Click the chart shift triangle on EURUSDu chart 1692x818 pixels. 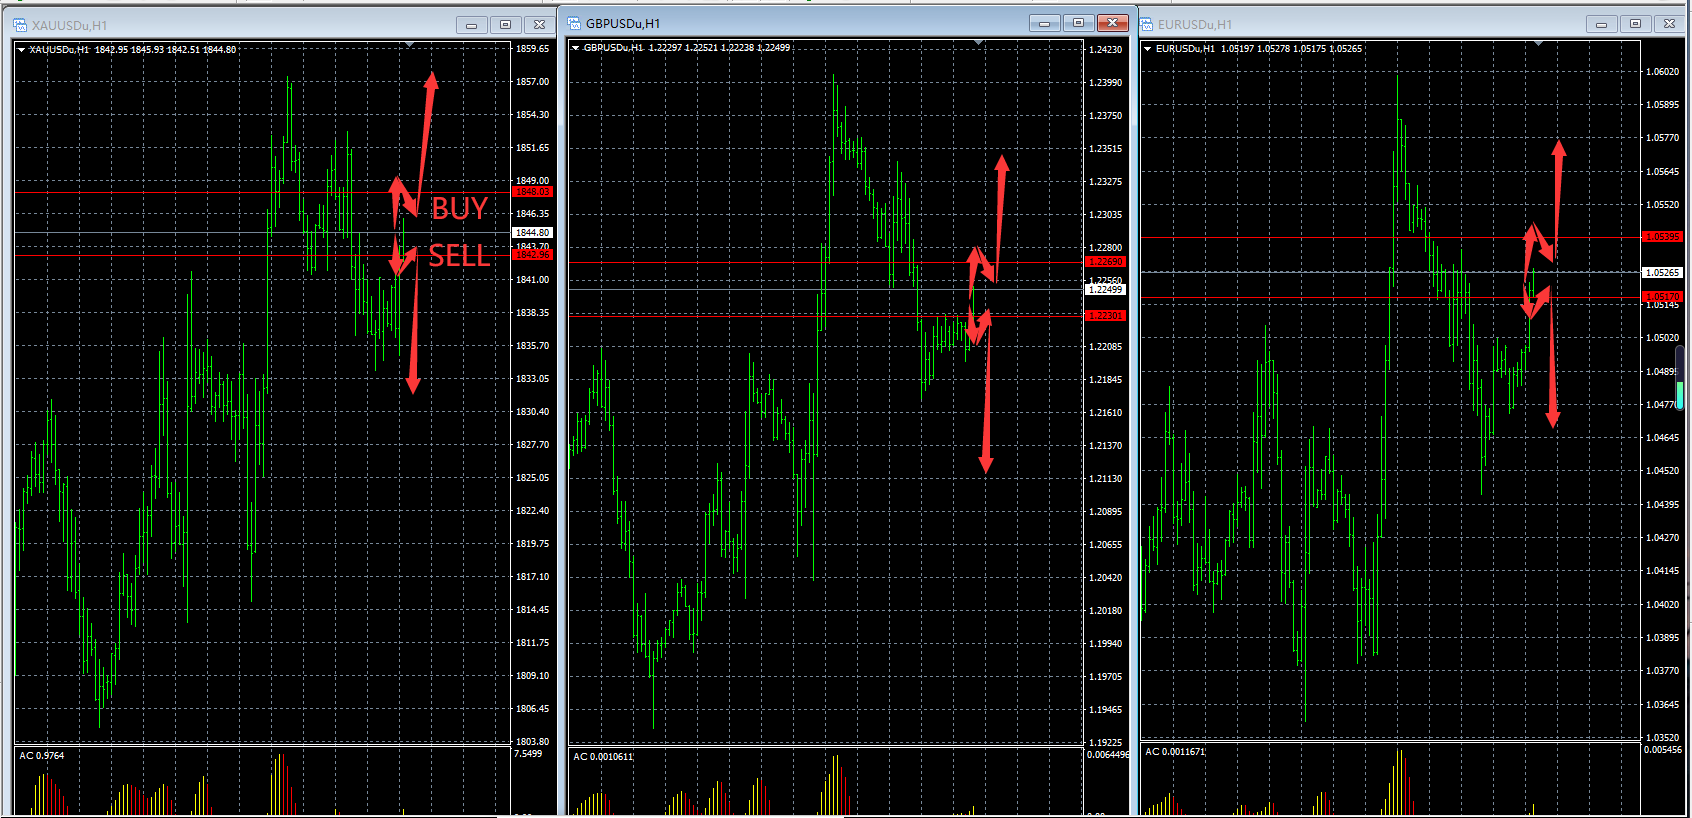(1538, 44)
